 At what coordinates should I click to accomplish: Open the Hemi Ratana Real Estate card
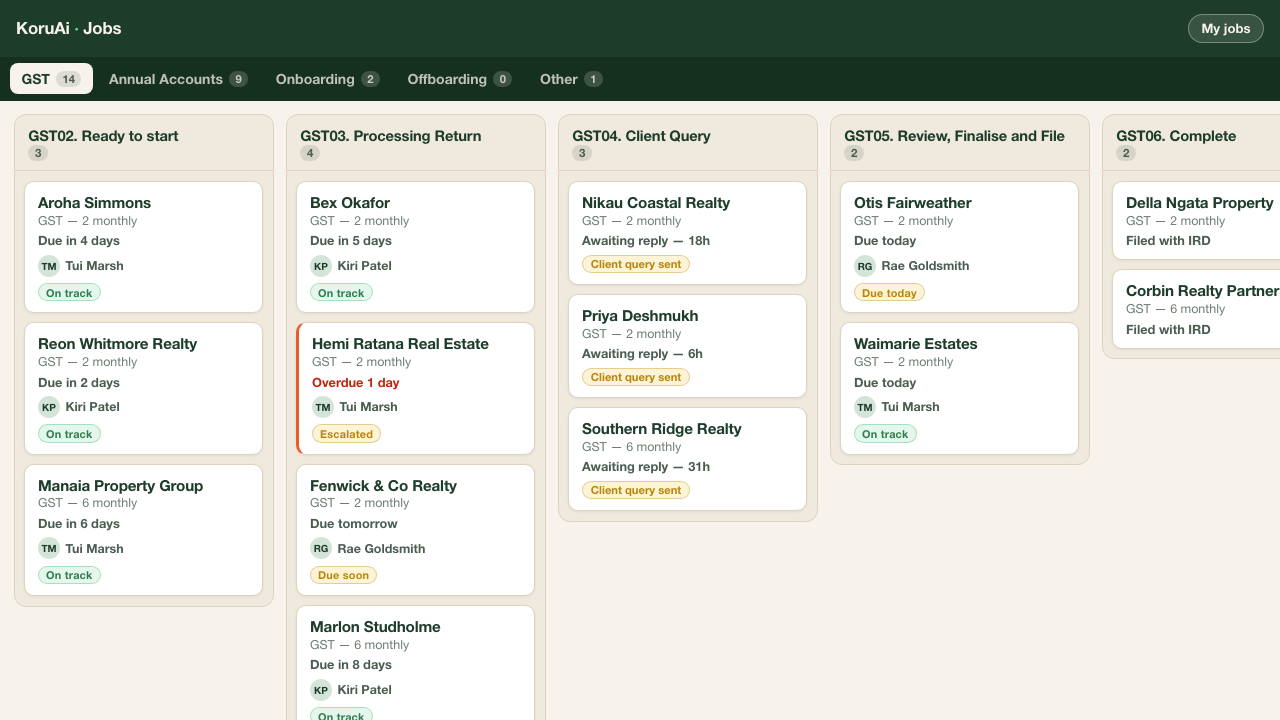click(x=416, y=388)
